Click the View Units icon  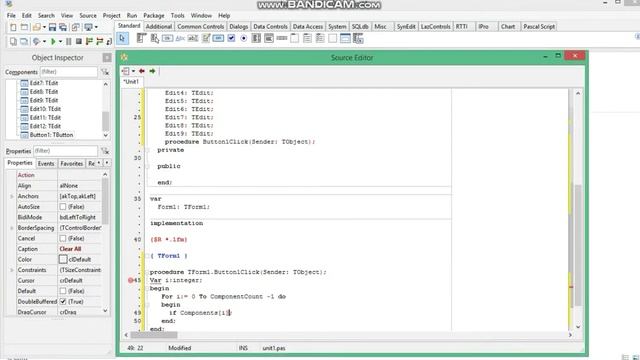click(x=13, y=41)
